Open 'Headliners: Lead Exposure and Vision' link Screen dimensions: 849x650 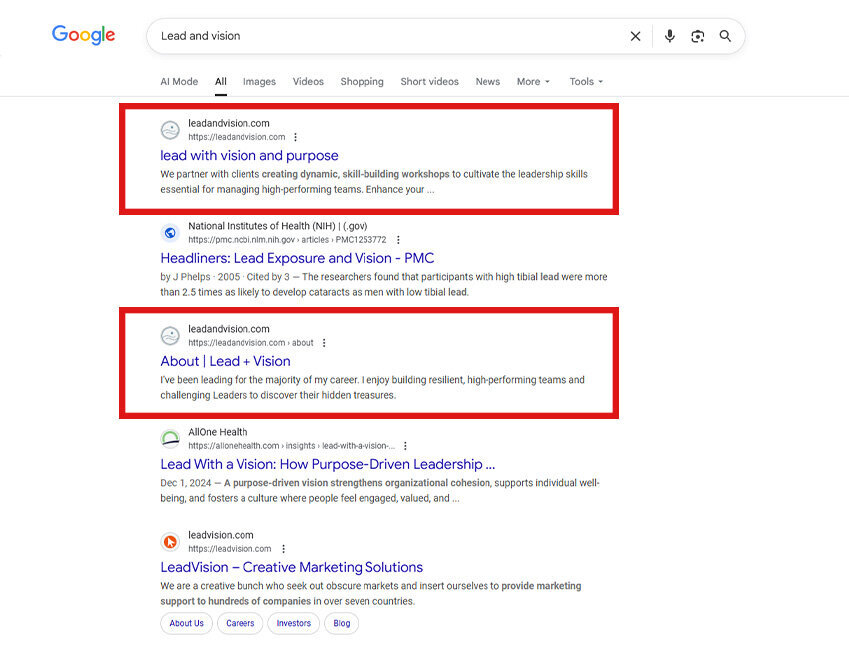(297, 258)
